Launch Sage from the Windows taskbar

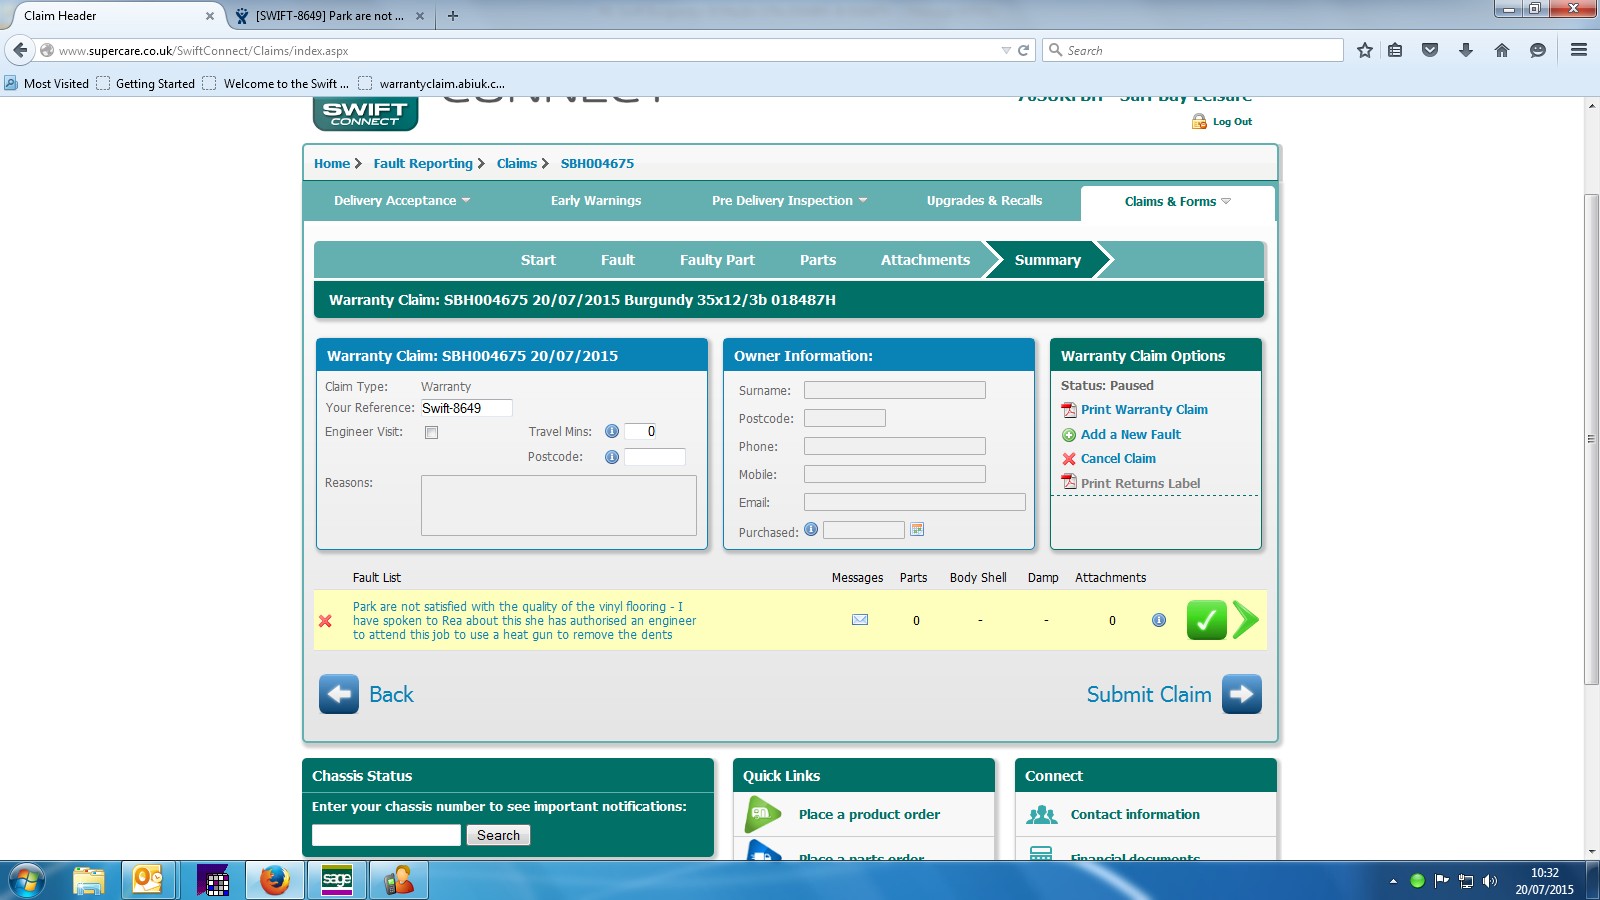[x=337, y=880]
